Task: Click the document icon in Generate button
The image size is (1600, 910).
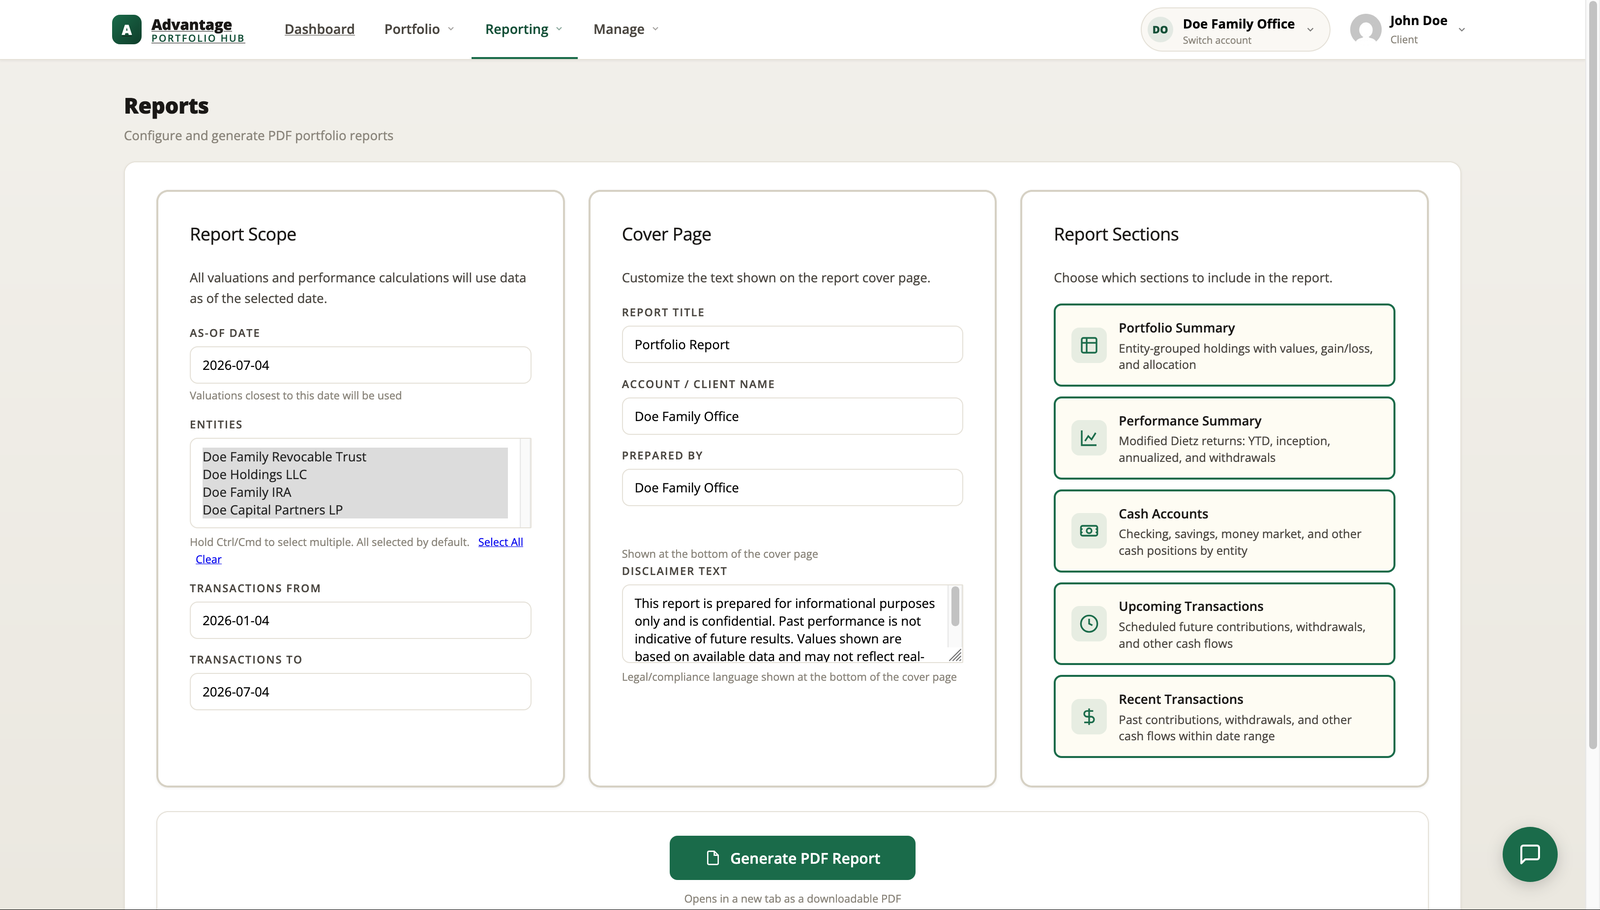Action: tap(713, 858)
